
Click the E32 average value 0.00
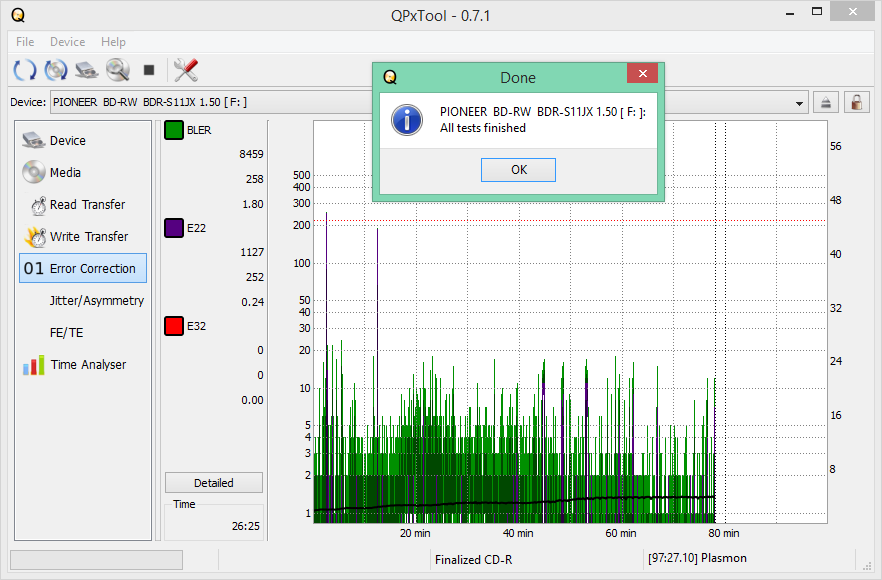[252, 400]
